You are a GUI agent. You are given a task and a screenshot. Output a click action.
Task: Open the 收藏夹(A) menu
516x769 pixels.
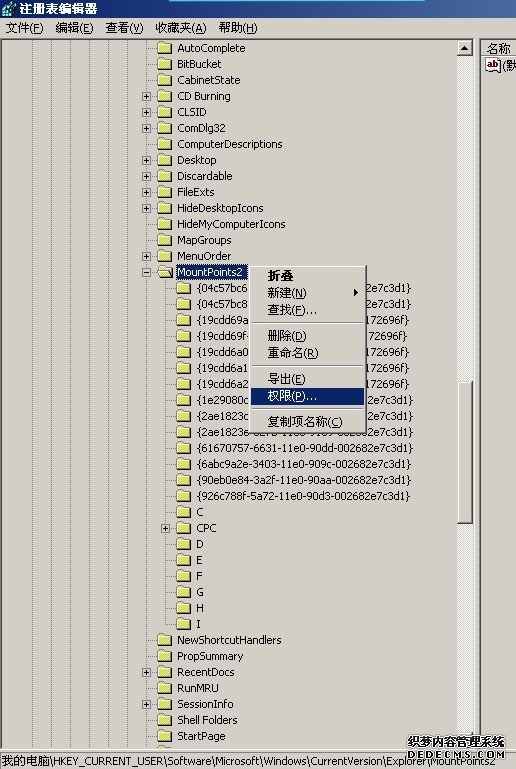tap(181, 28)
